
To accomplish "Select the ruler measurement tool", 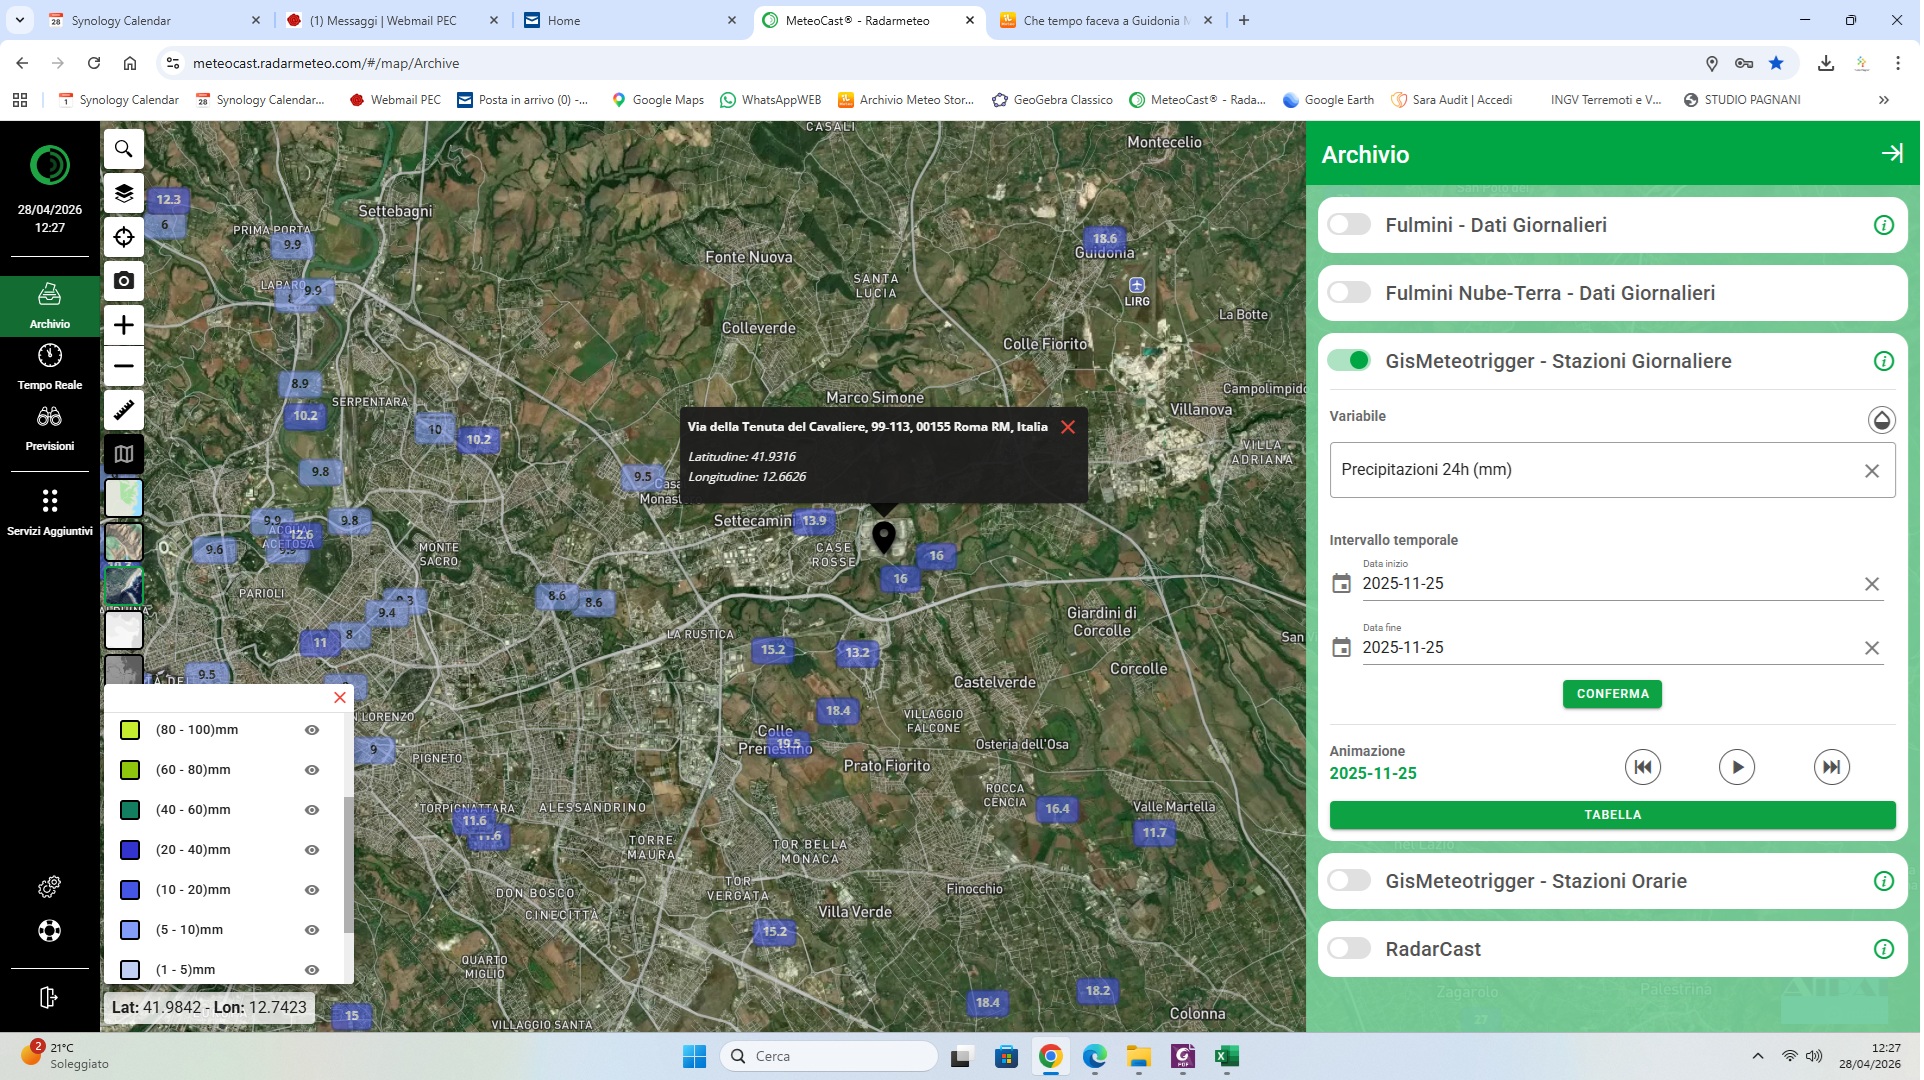I will (124, 410).
